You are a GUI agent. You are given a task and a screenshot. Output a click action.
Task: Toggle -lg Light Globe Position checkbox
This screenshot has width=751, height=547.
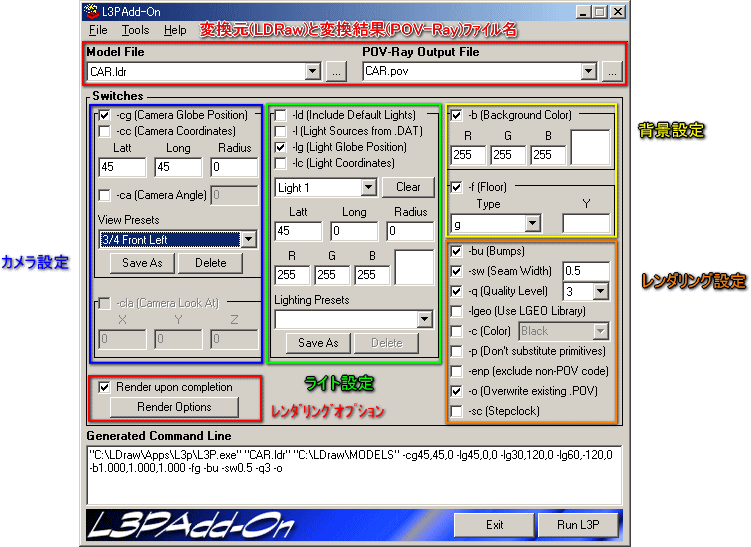point(281,148)
